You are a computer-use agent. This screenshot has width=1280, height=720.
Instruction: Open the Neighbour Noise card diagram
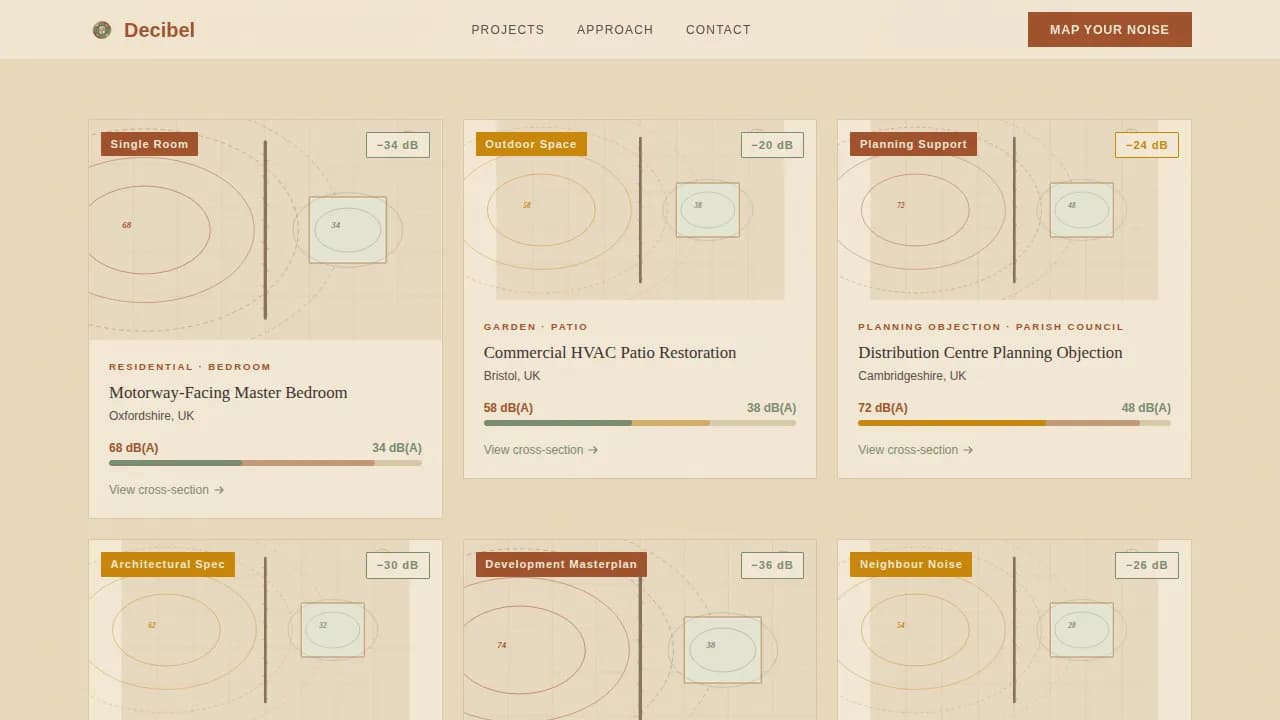1014,630
